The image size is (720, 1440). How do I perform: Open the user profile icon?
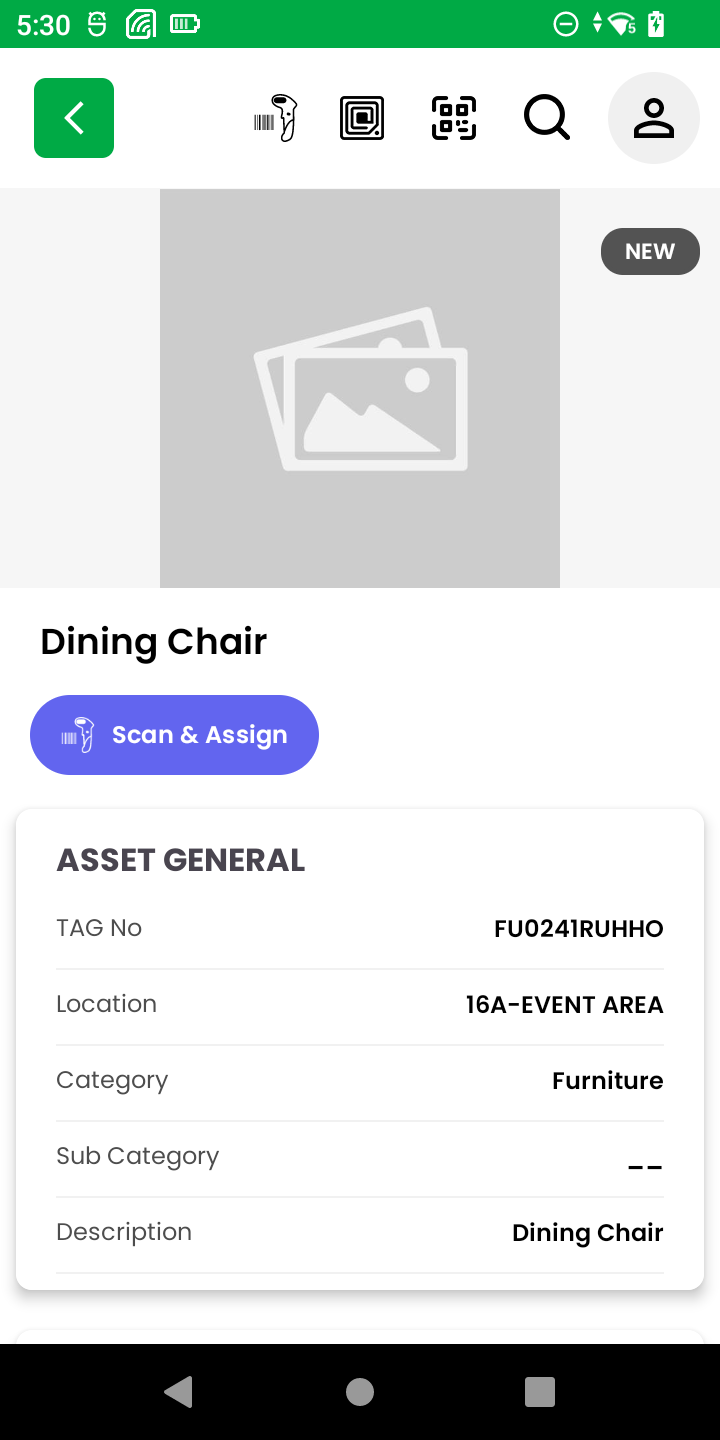click(x=654, y=118)
